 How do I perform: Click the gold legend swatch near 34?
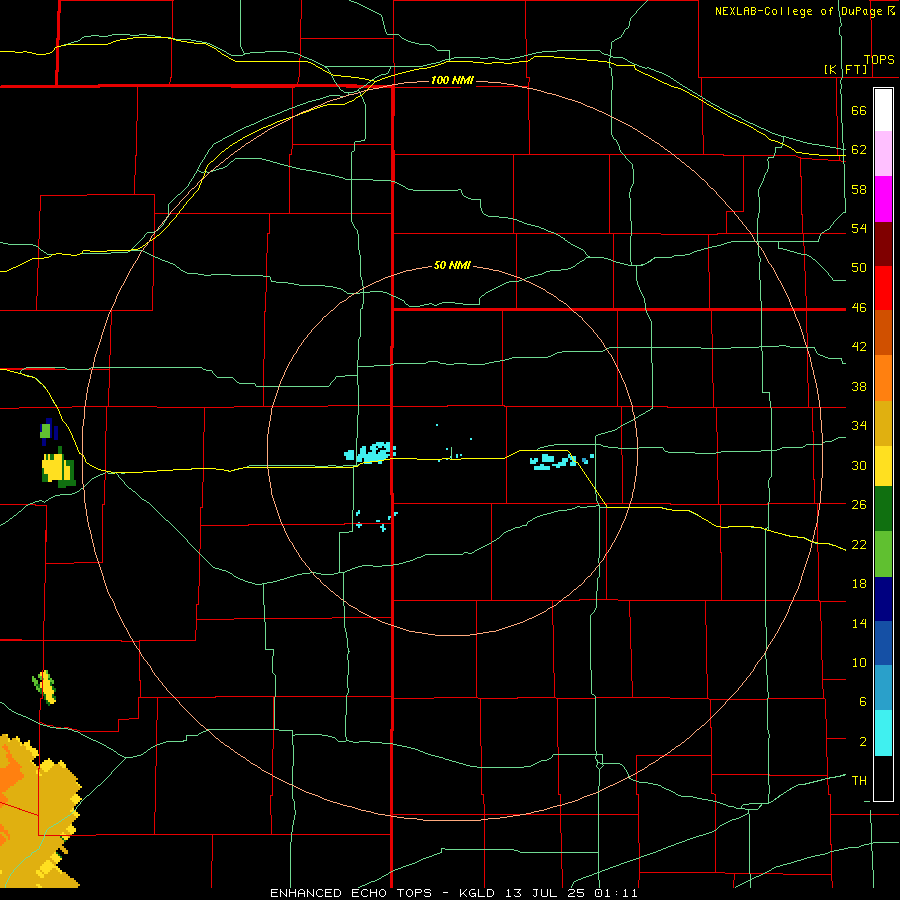883,423
